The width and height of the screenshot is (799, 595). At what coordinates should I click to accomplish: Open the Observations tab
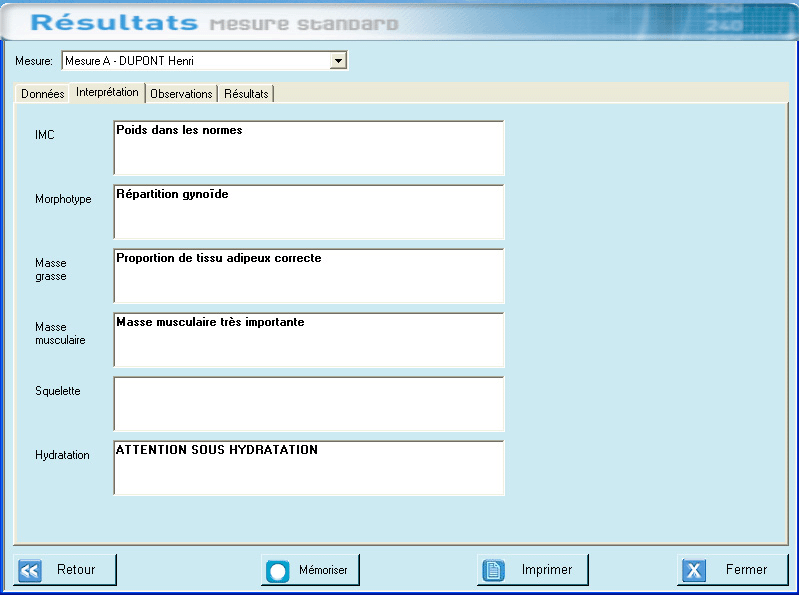tap(181, 94)
